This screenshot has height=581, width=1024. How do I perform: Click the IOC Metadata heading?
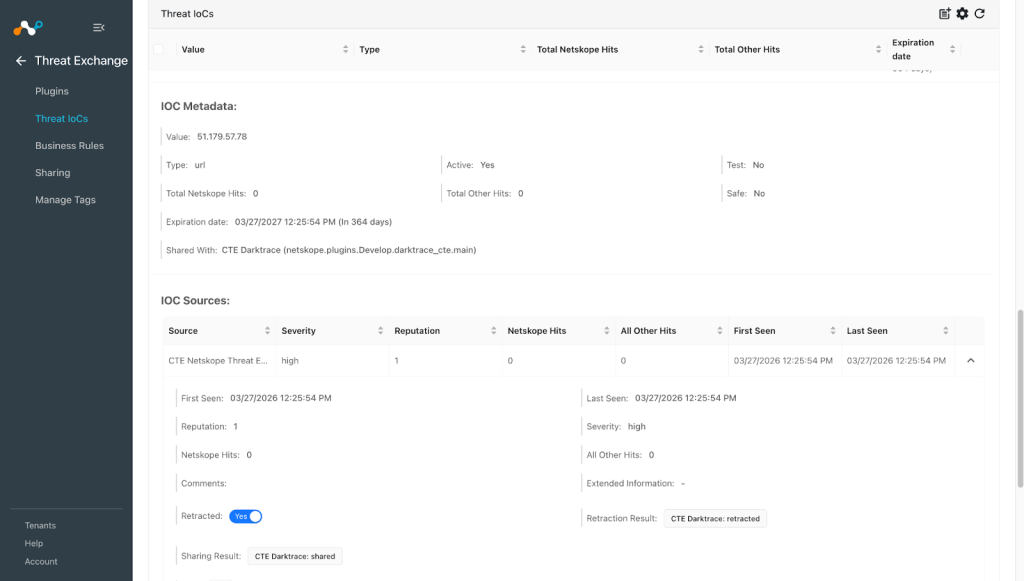tap(199, 106)
